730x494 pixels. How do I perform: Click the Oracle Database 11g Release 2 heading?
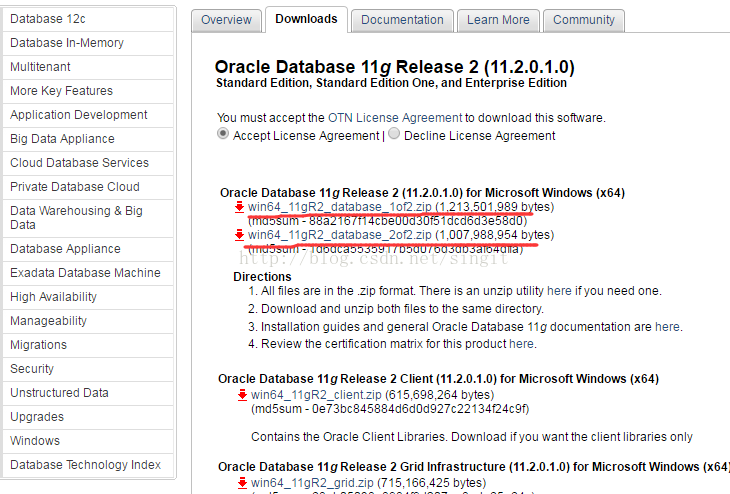(394, 67)
